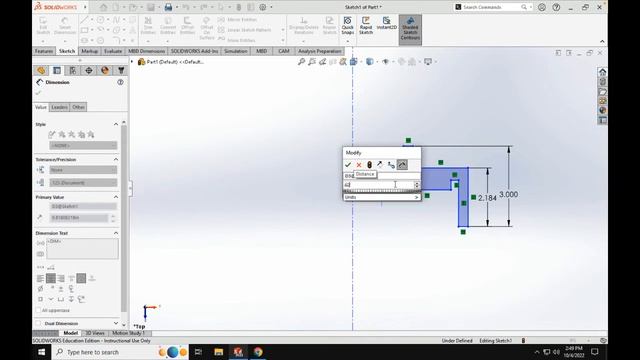
Task: Collapse the Dimension Text section
Action: pyautogui.click(x=116, y=233)
